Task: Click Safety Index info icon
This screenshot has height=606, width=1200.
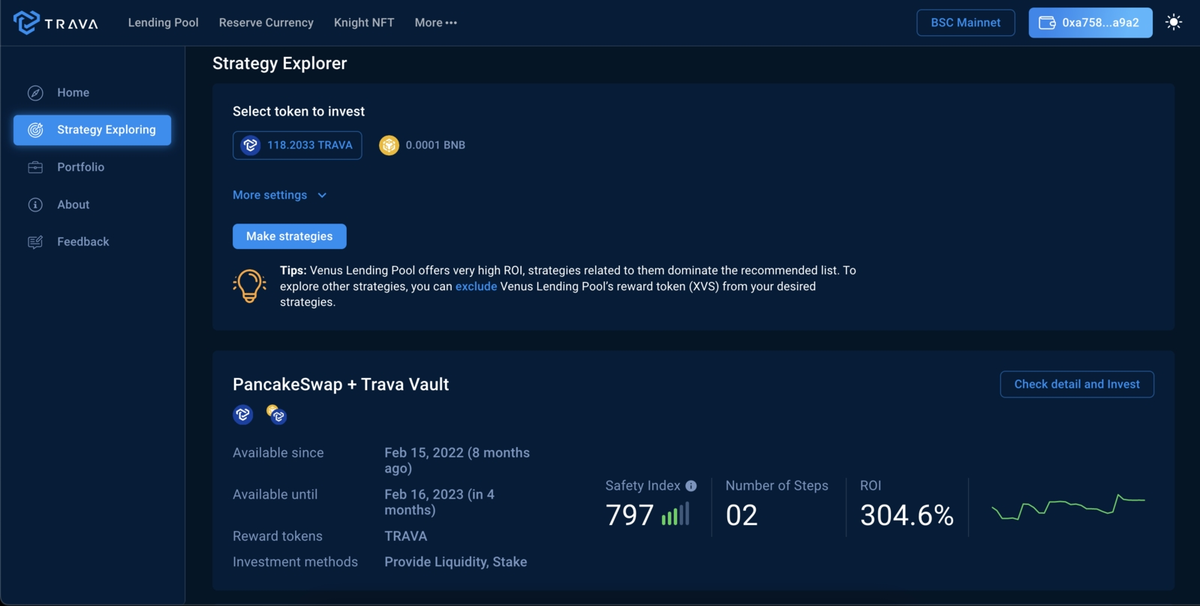Action: (690, 486)
